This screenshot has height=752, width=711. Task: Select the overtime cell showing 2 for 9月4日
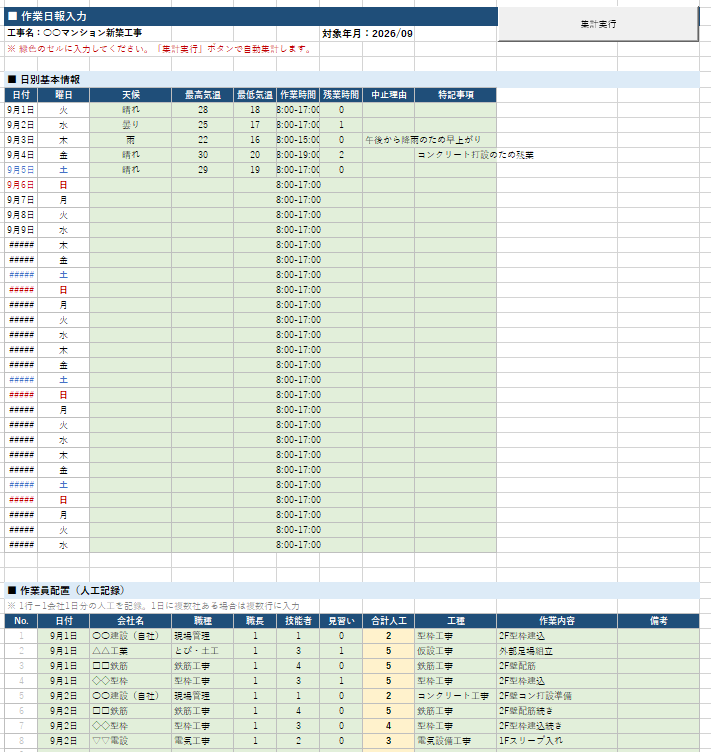pyautogui.click(x=341, y=155)
